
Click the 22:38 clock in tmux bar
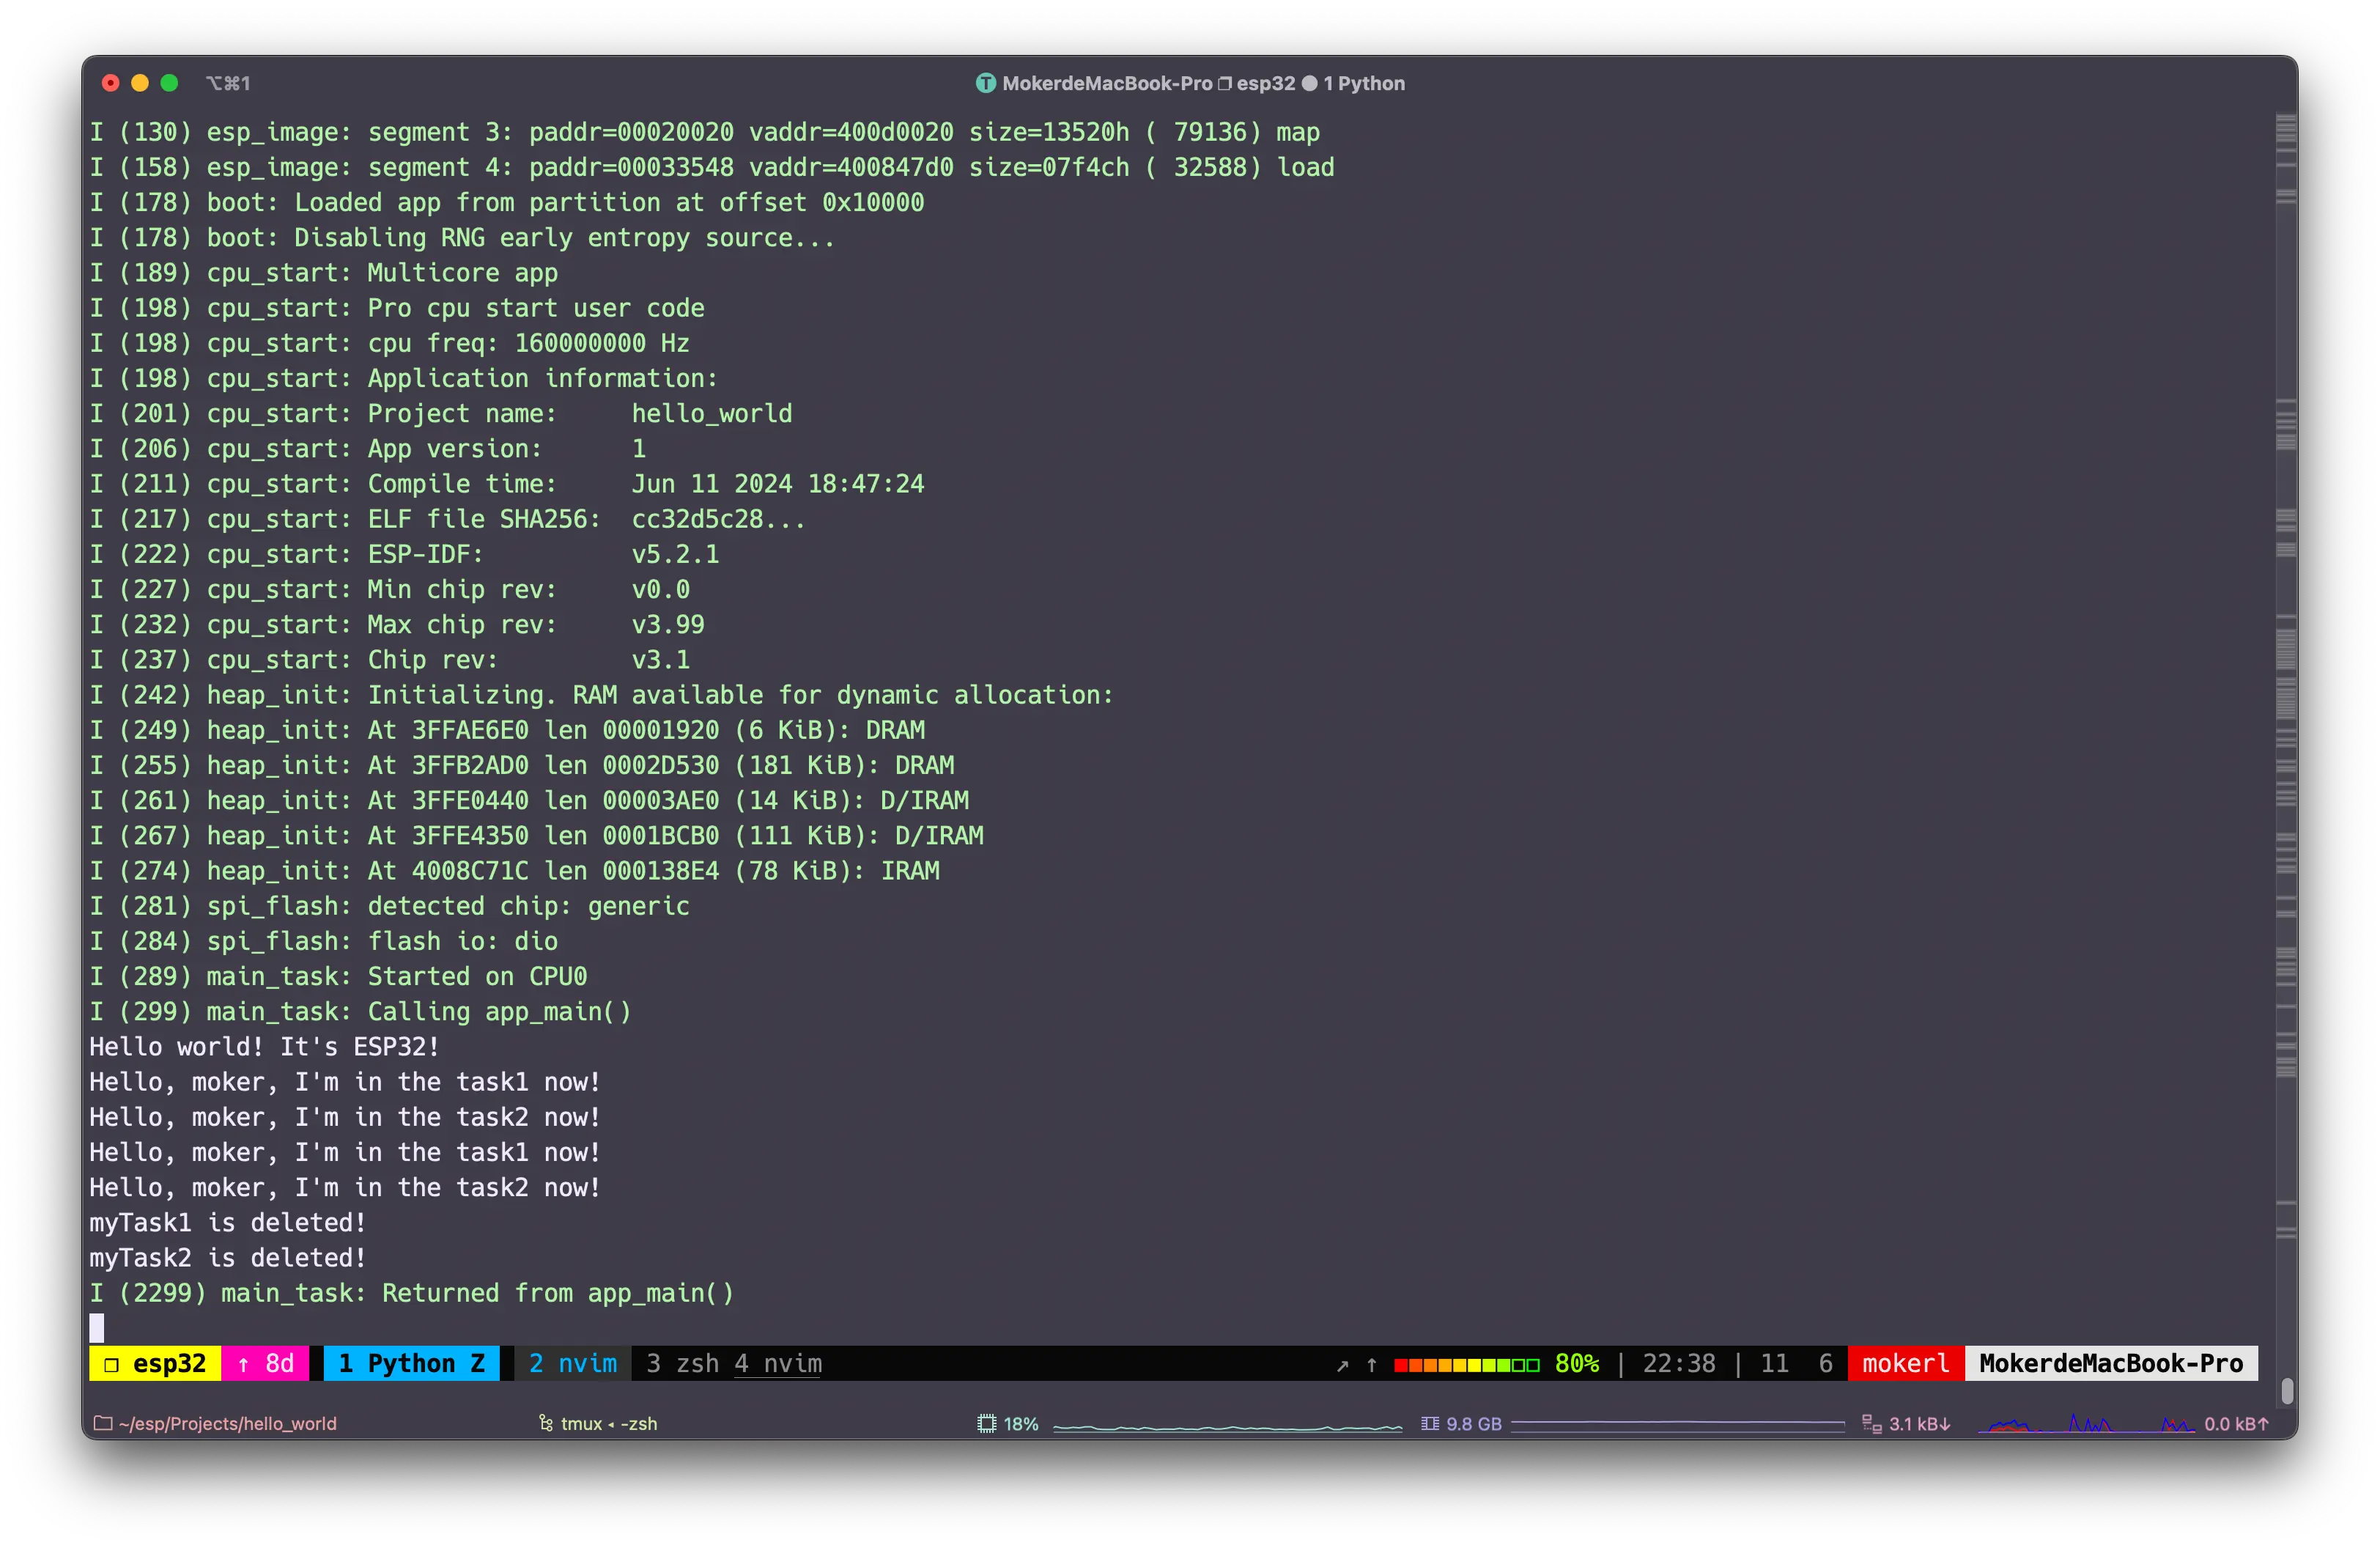click(x=1679, y=1364)
